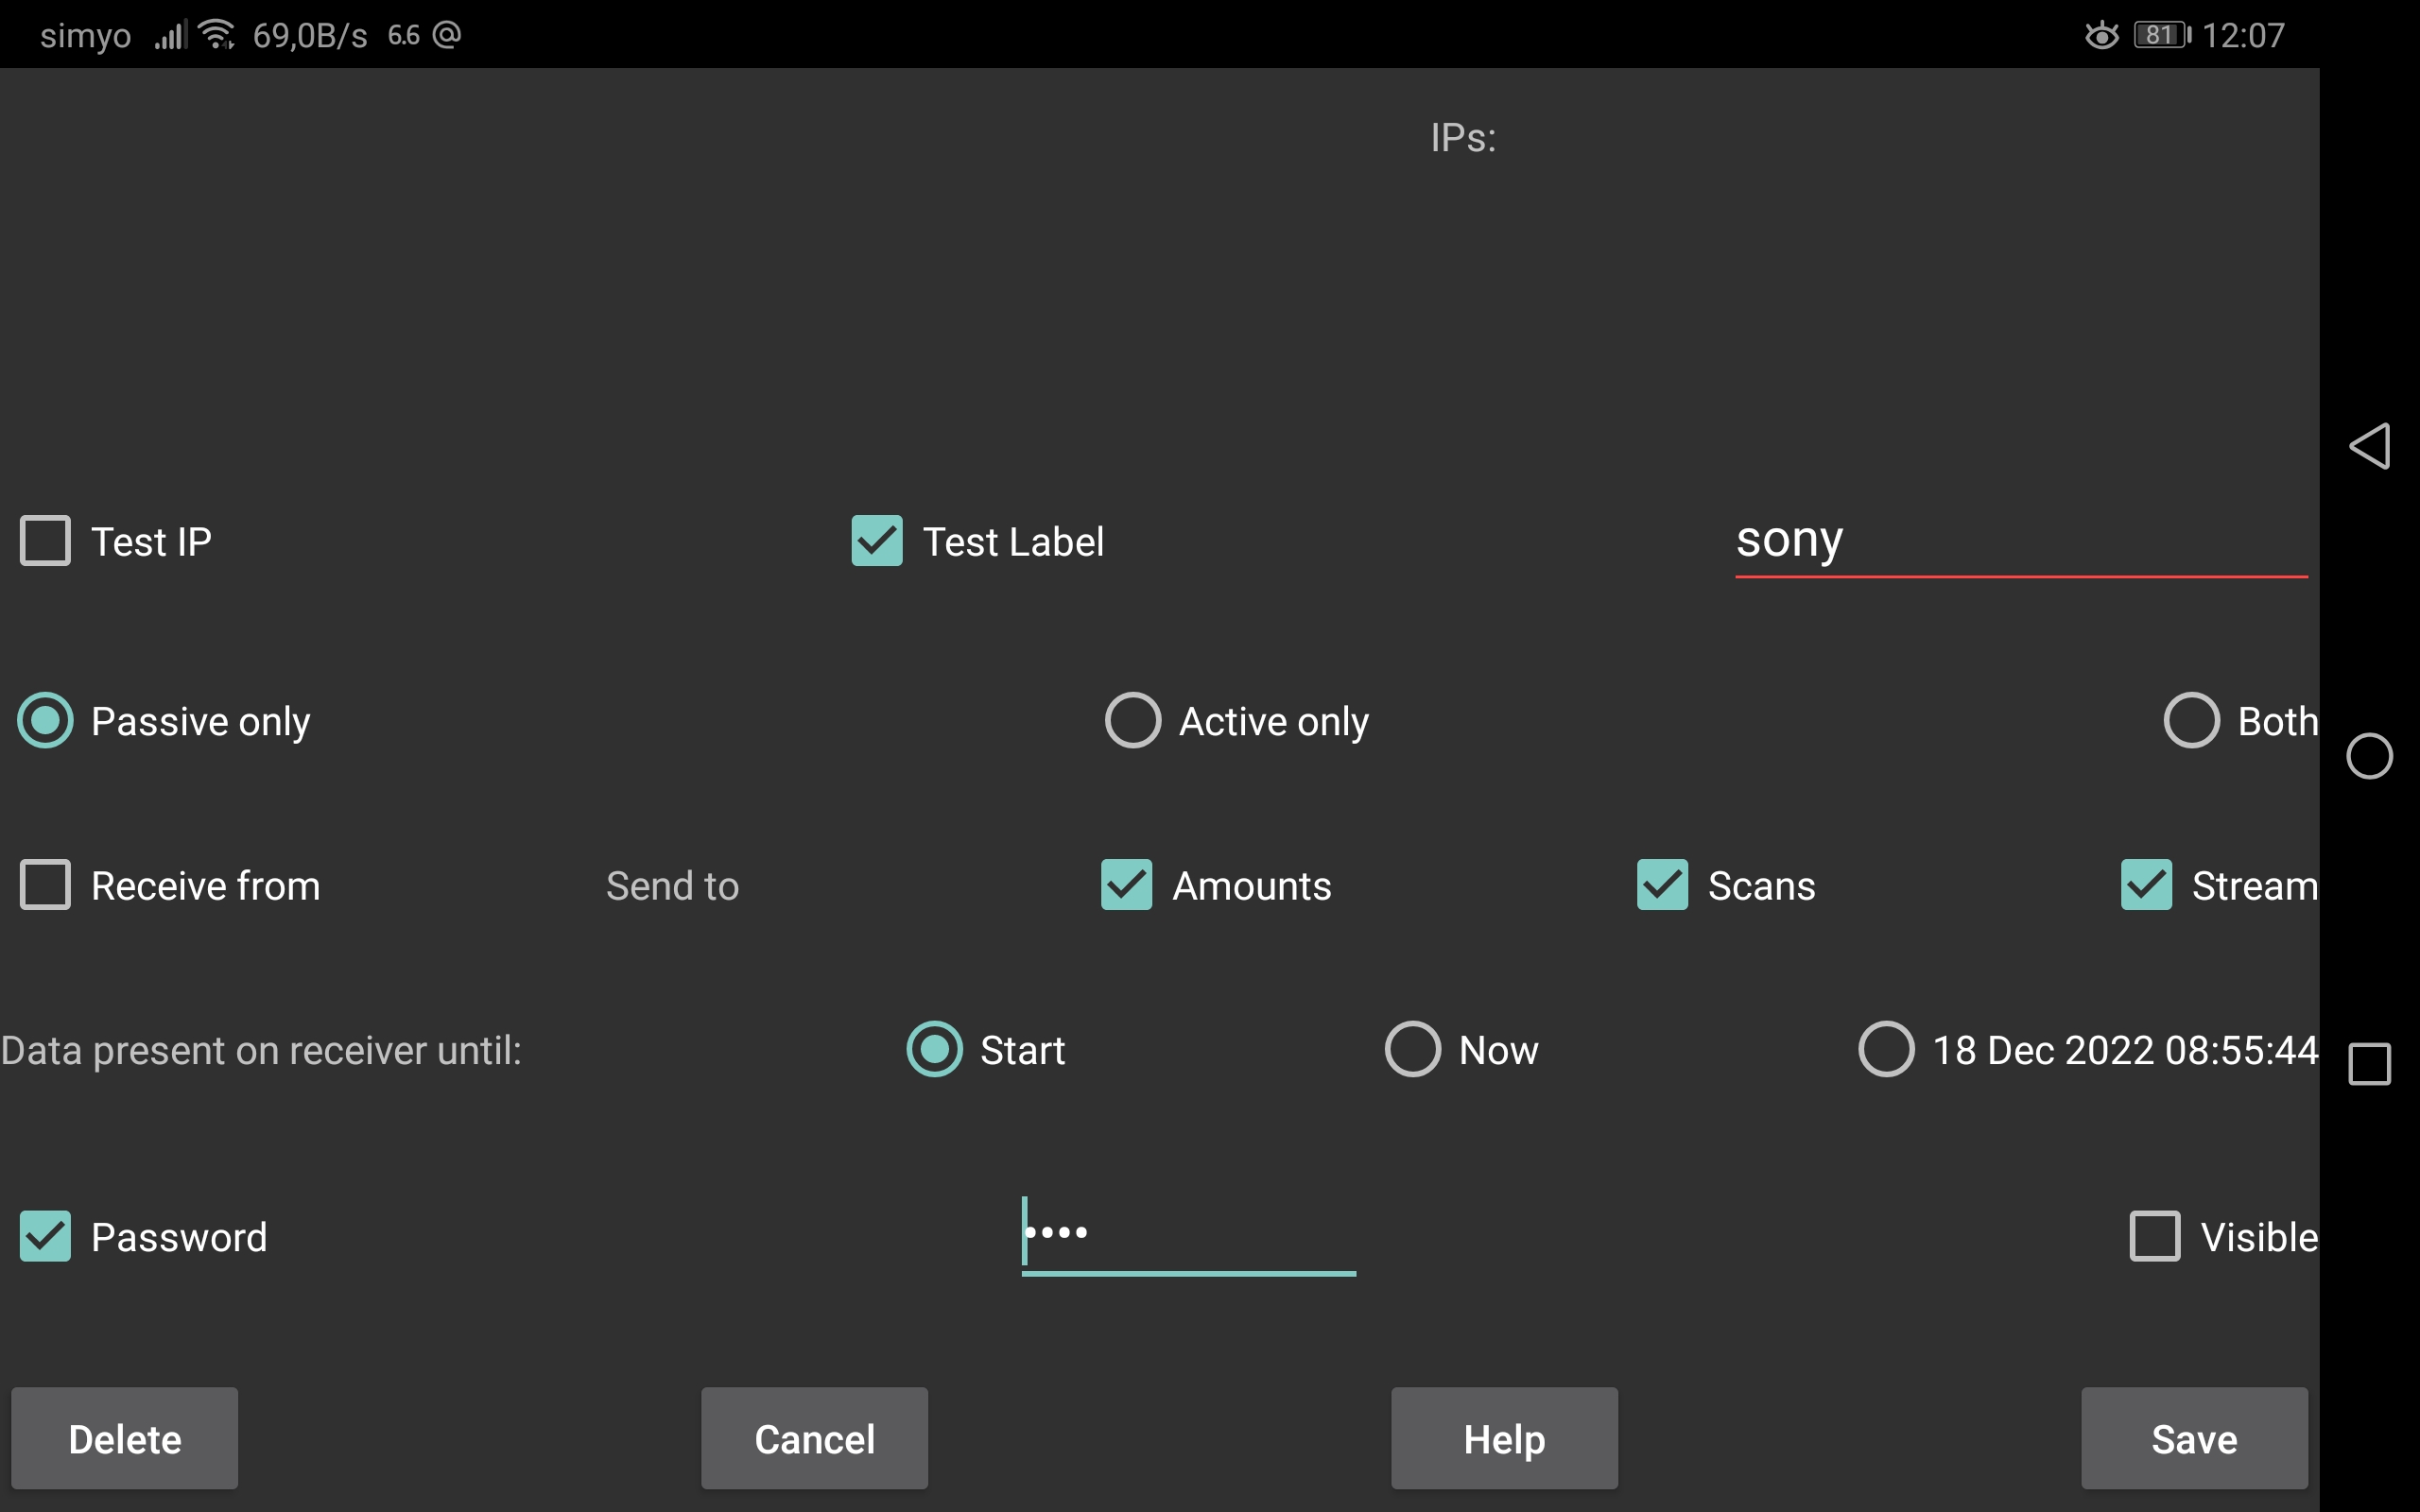2420x1512 pixels.
Task: Click the Test Label checkbox icon
Action: tap(876, 540)
